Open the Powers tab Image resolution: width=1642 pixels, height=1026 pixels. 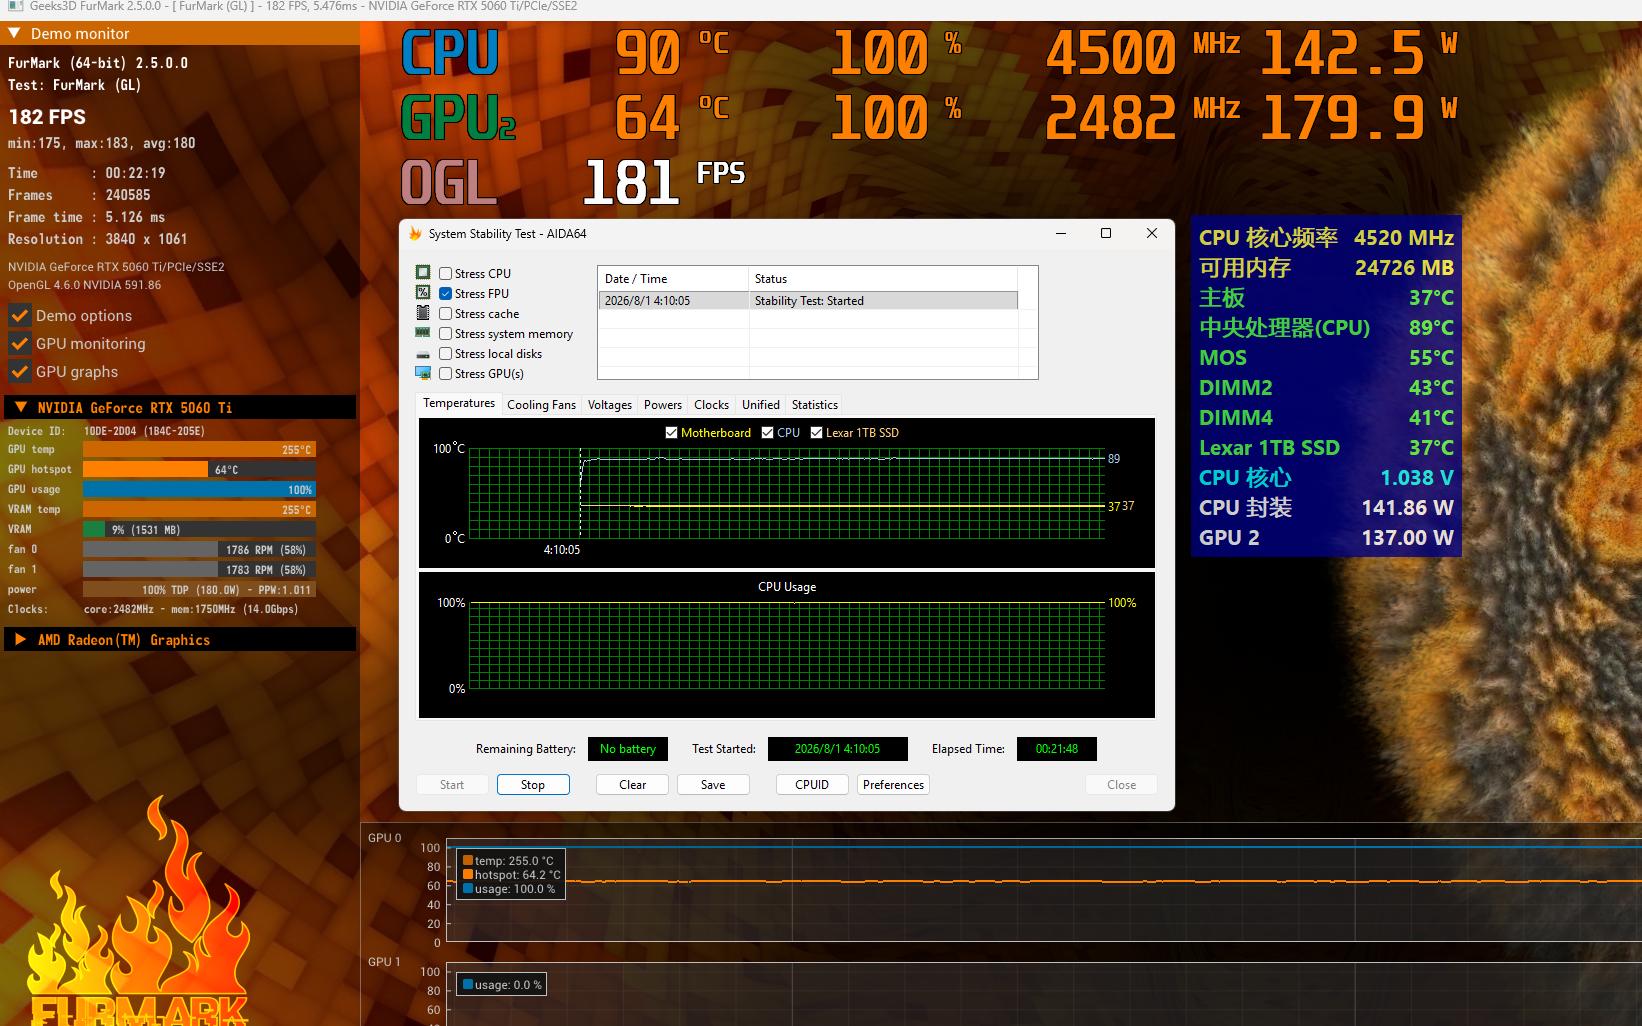click(x=663, y=404)
